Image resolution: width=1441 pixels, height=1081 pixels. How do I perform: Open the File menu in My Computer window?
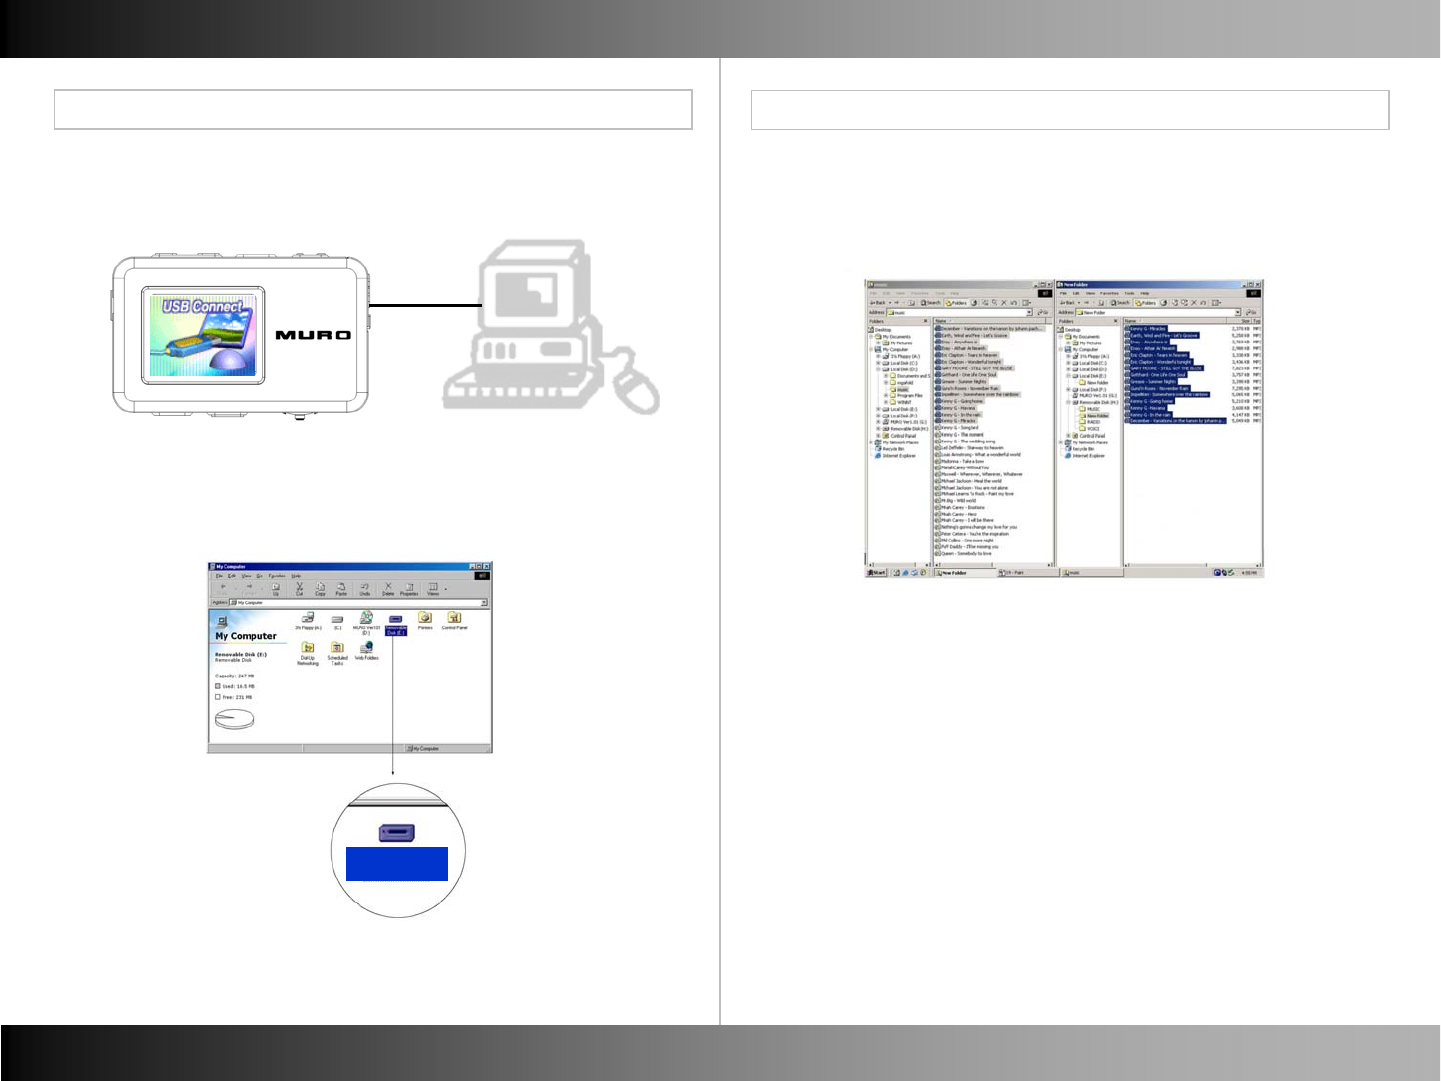(220, 576)
